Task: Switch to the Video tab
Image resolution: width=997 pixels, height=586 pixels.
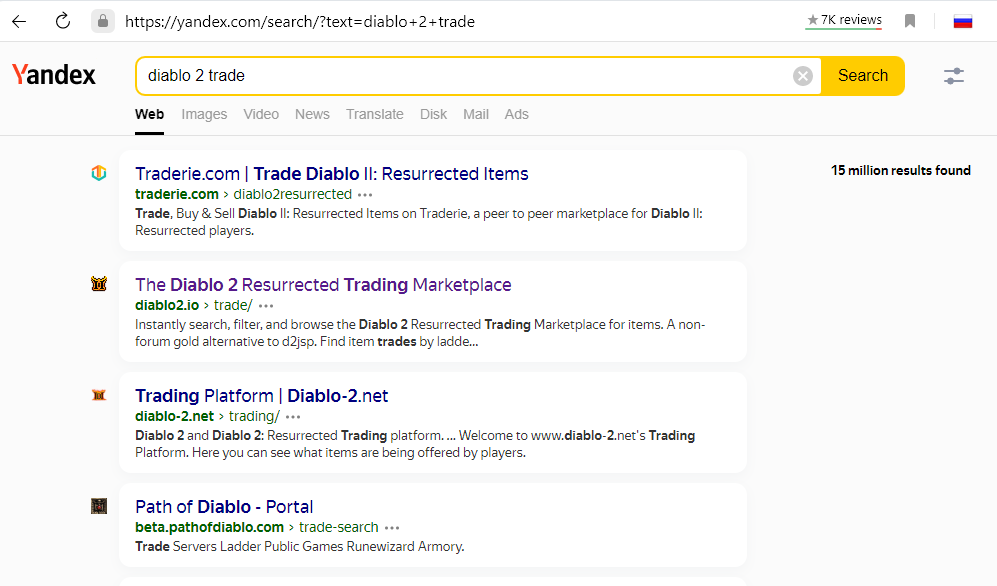Action: [x=261, y=114]
